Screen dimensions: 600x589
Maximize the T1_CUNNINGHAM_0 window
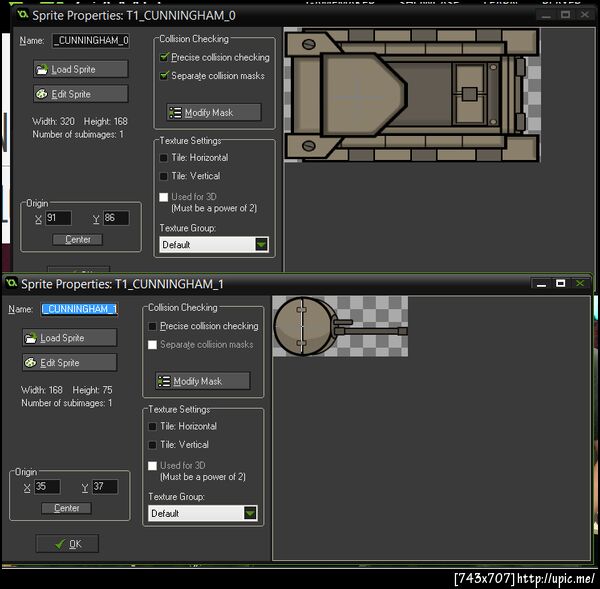(566, 15)
